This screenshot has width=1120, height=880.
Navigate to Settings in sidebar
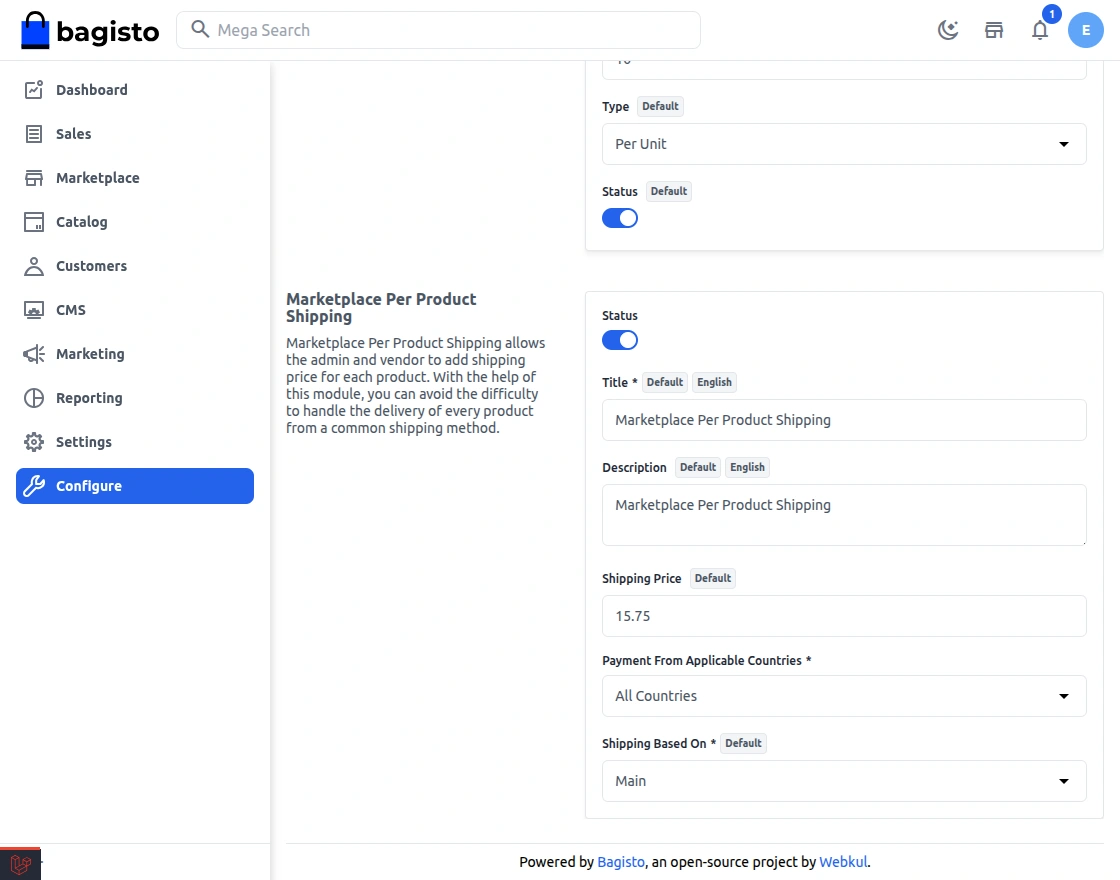[83, 442]
